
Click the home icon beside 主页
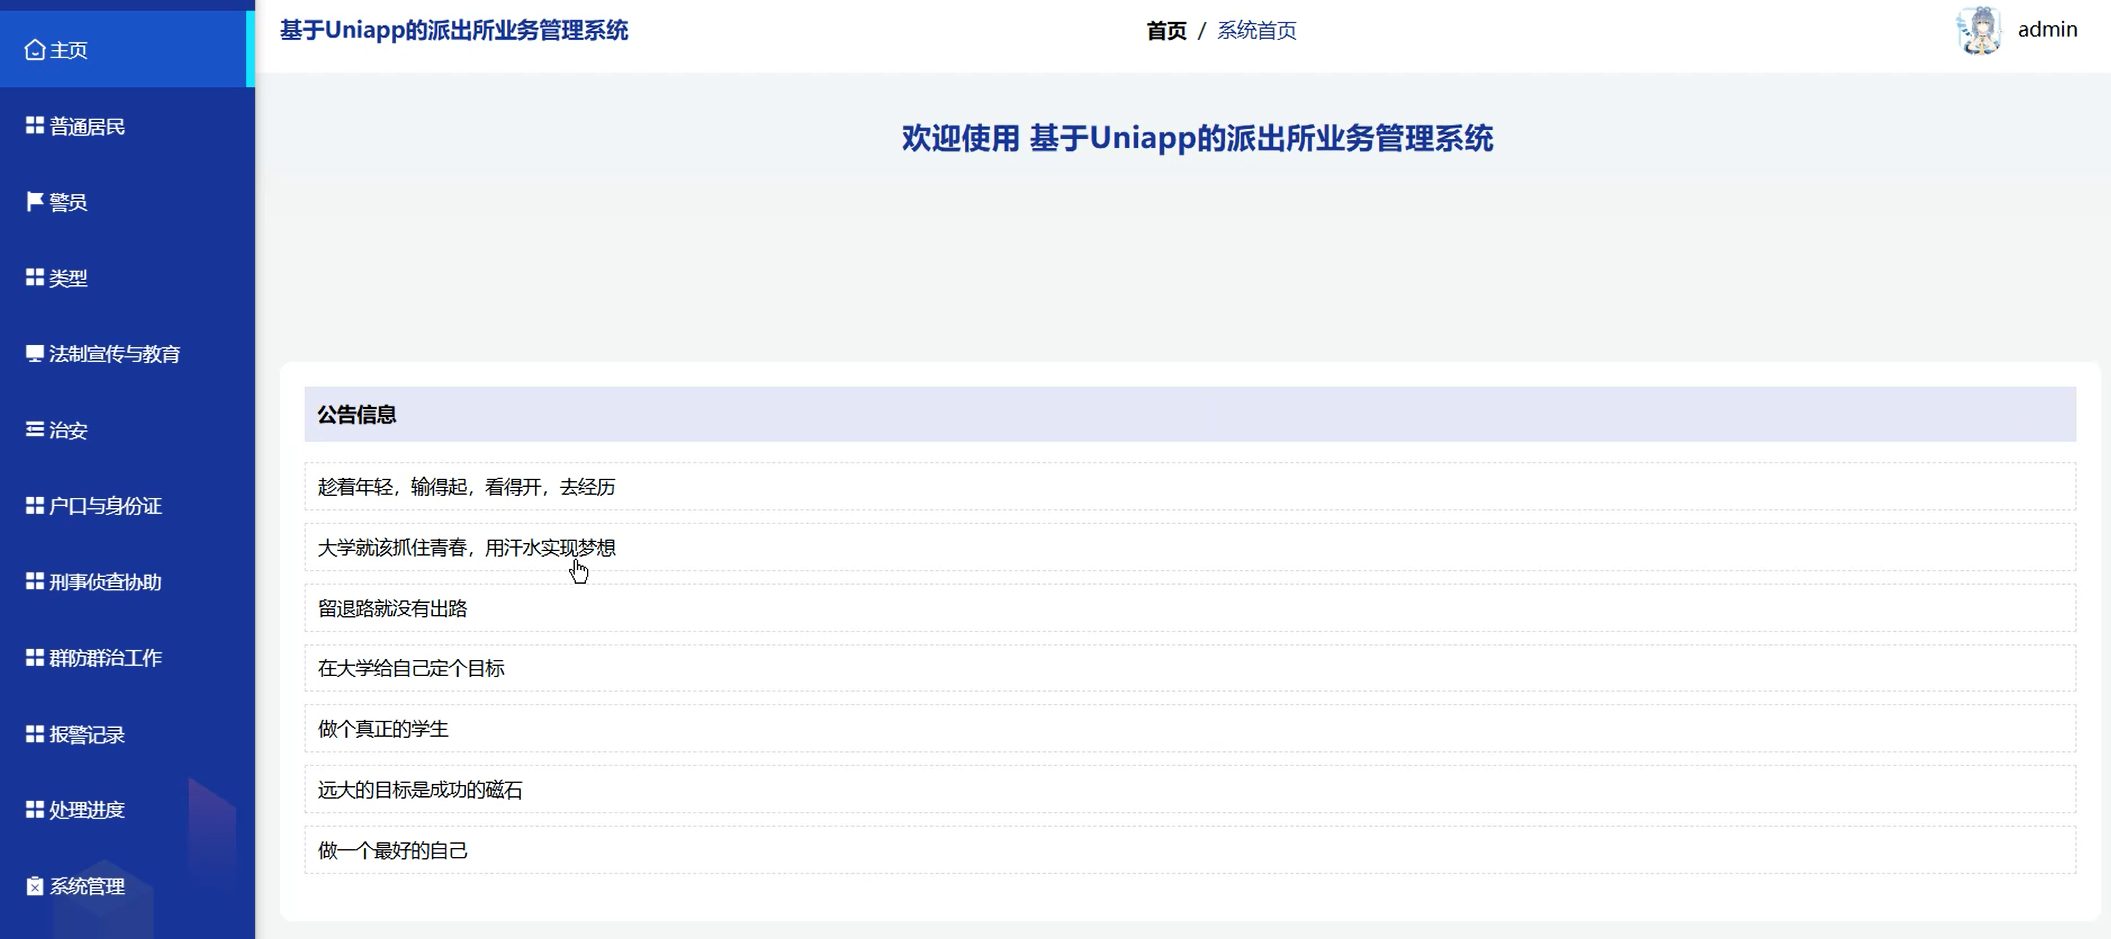click(35, 50)
